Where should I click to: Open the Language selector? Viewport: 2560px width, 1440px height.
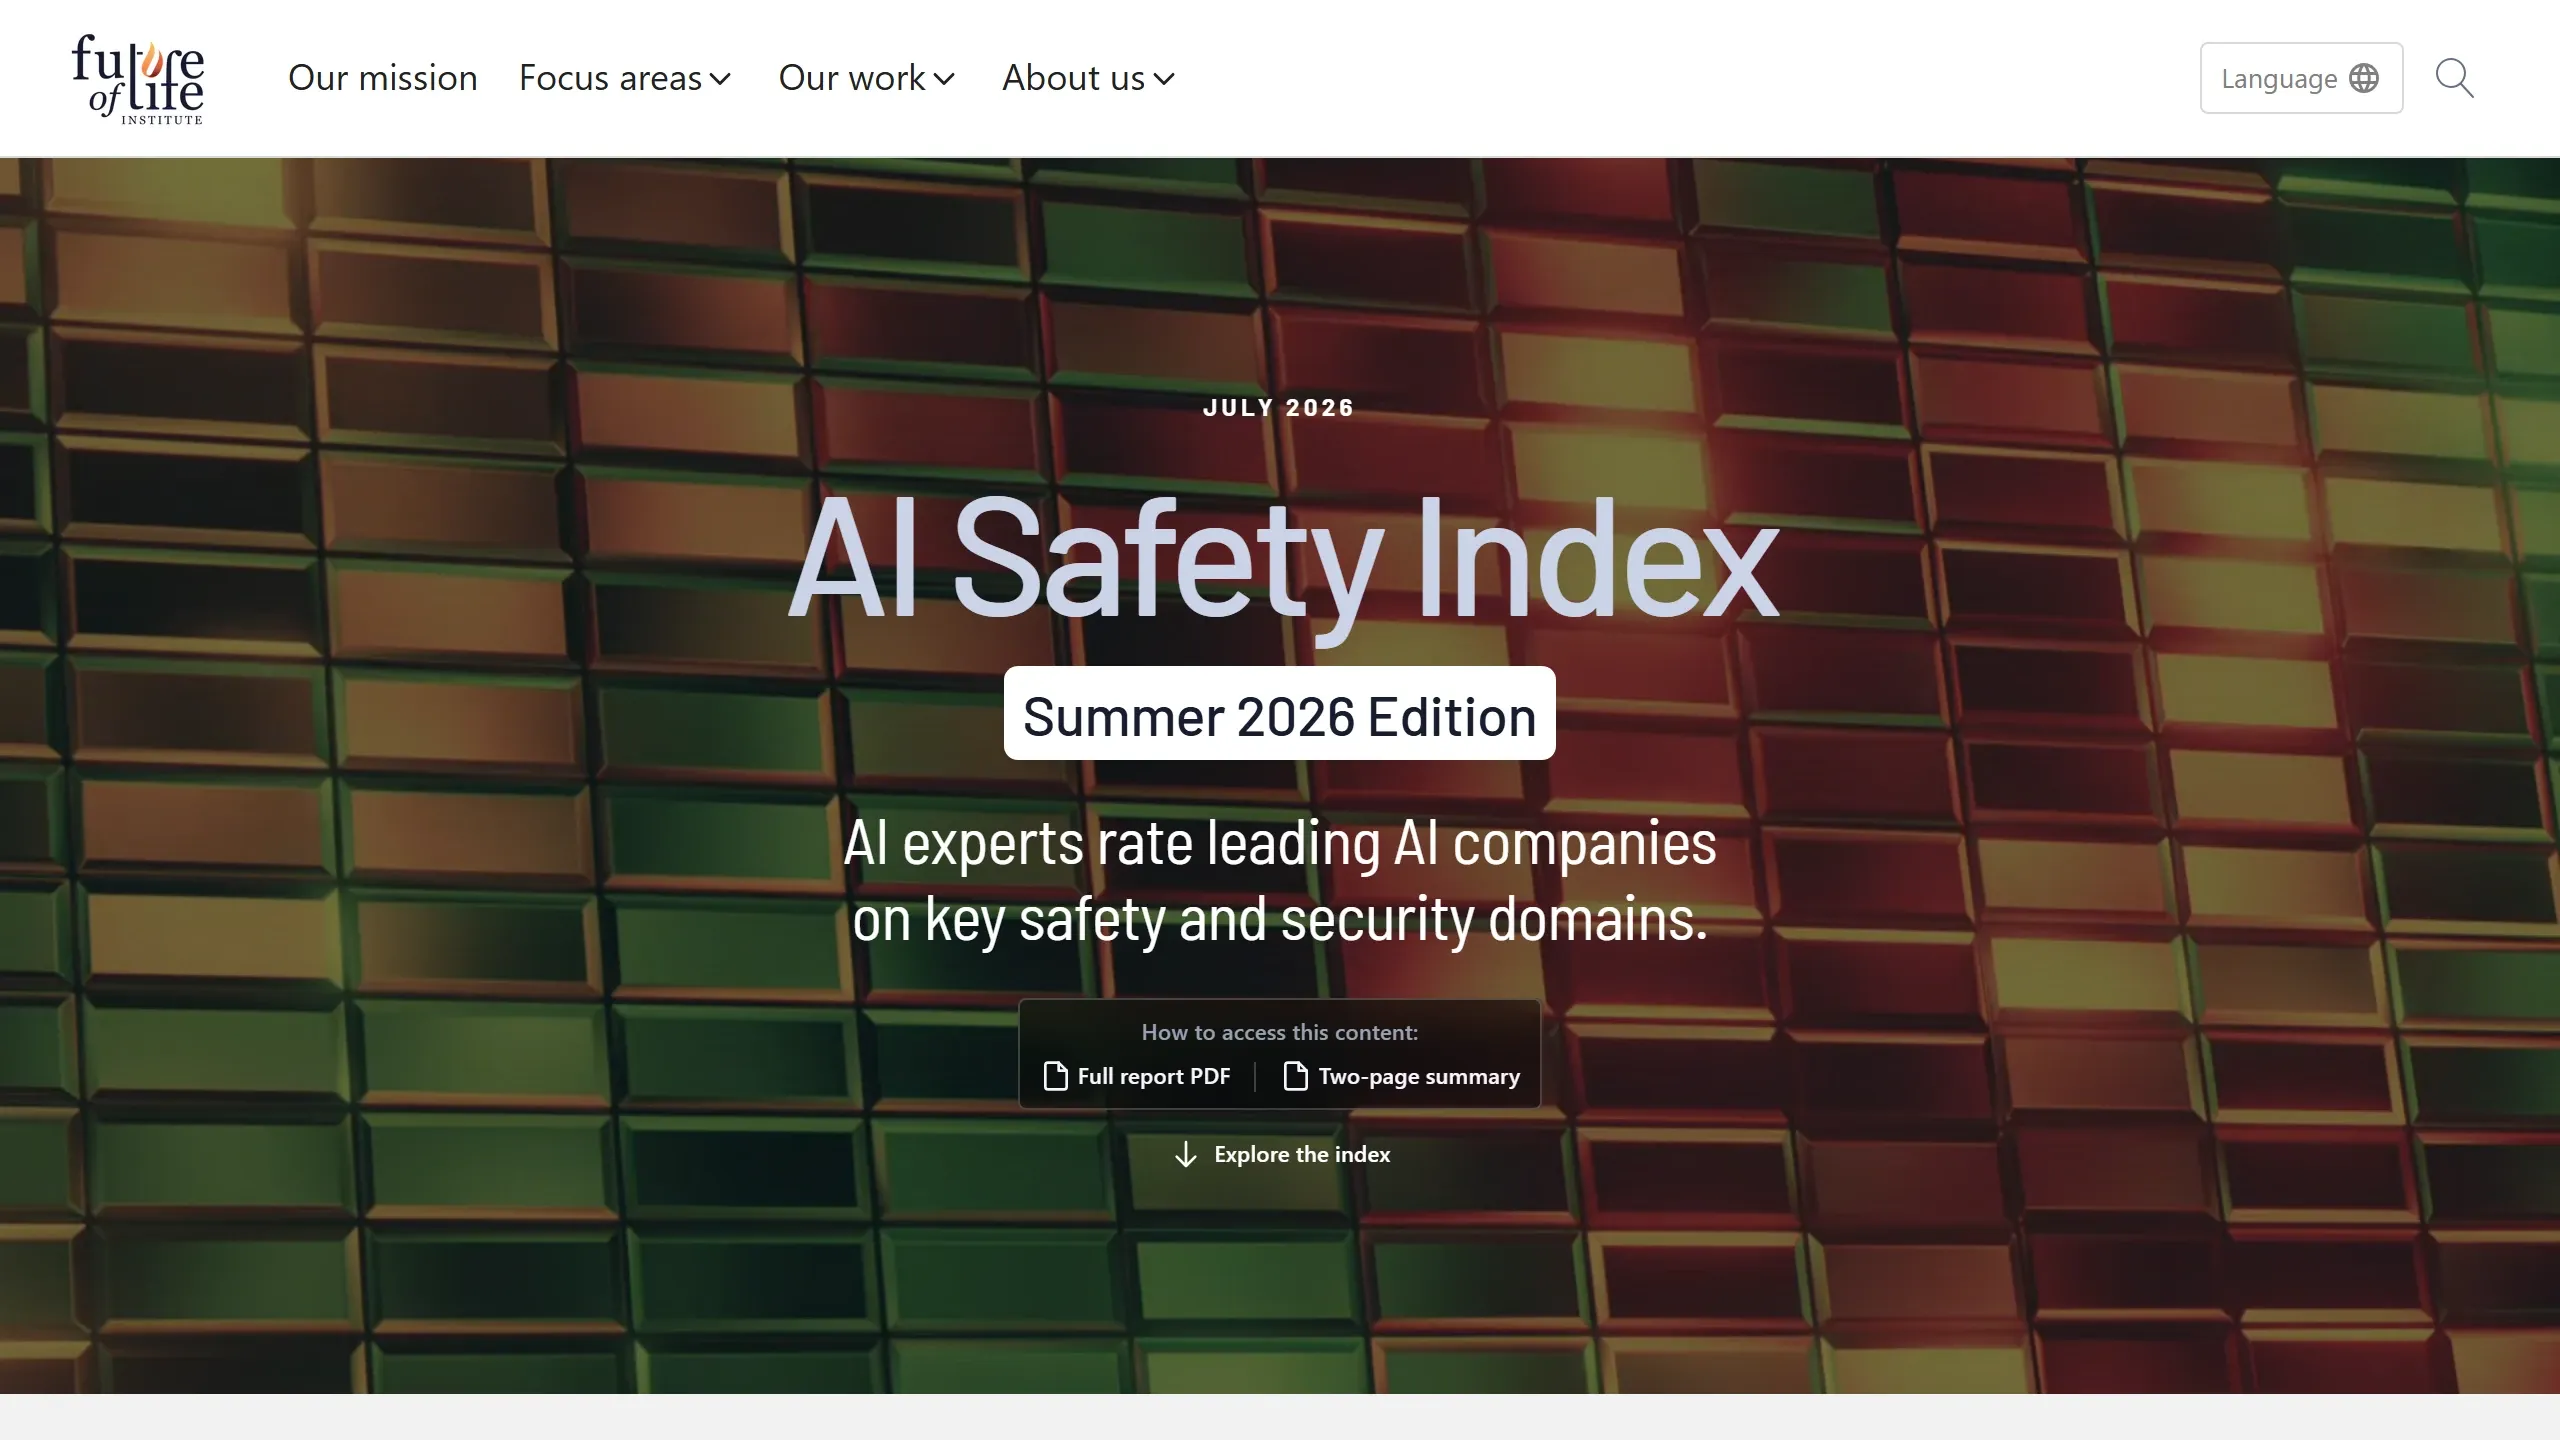coord(2301,78)
